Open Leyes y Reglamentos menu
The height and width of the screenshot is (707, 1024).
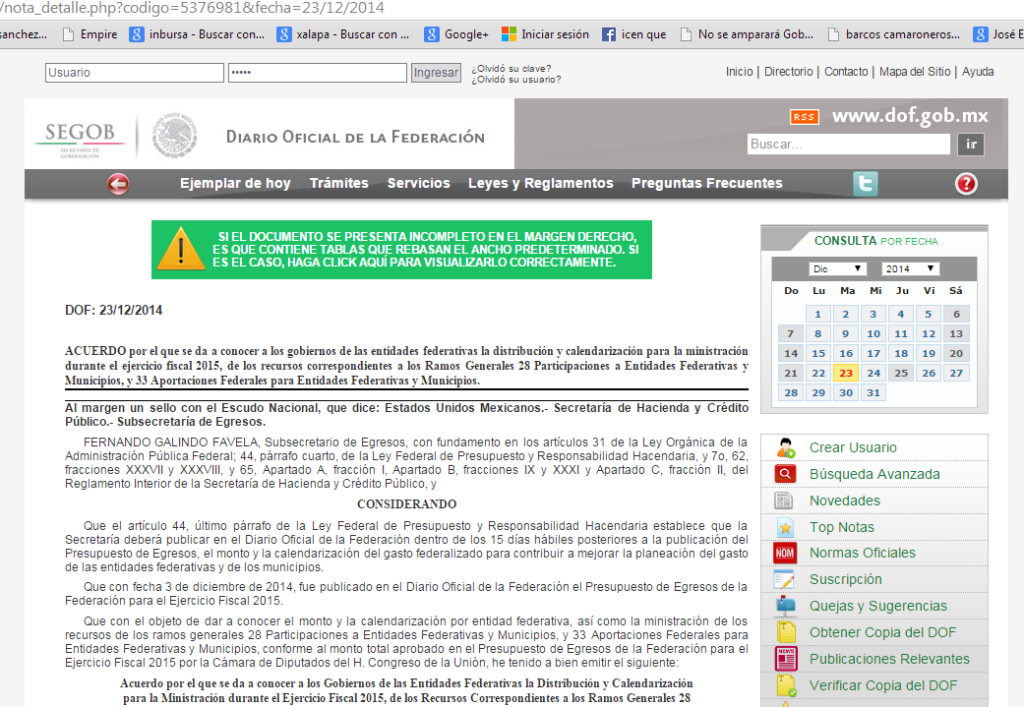(541, 183)
